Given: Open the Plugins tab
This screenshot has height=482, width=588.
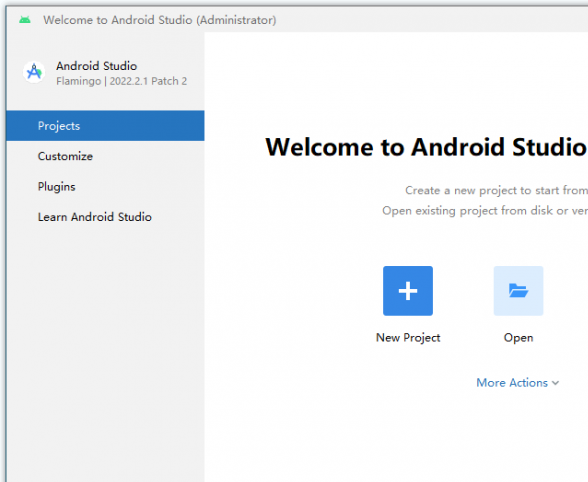Looking at the screenshot, I should tap(105, 186).
